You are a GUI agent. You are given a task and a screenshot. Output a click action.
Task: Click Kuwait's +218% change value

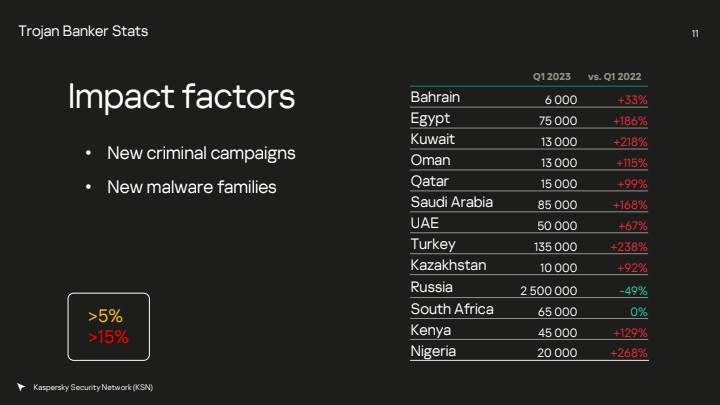(x=630, y=142)
